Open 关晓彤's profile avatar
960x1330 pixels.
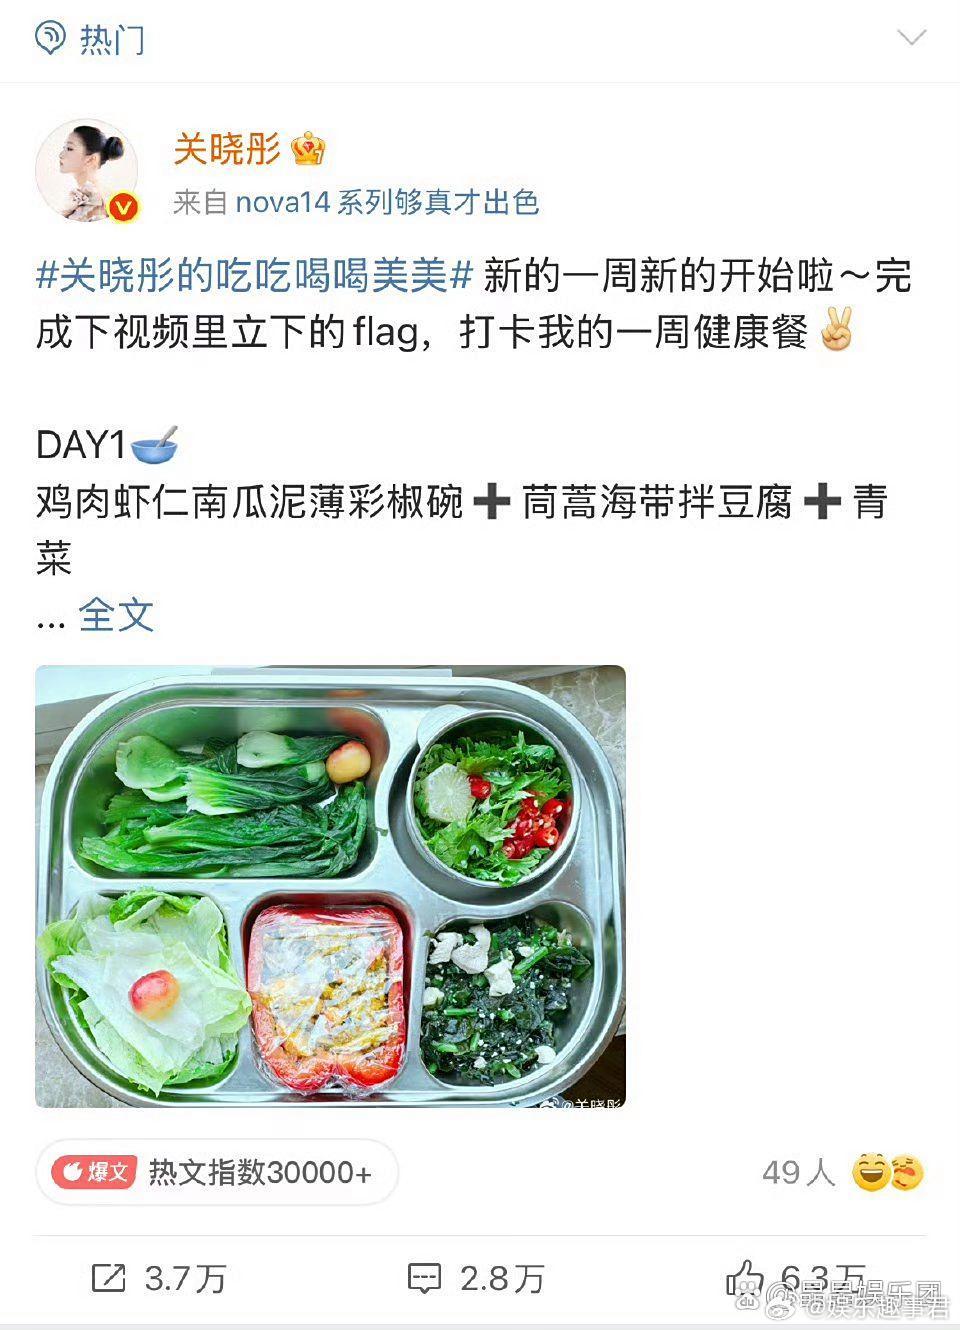pos(87,170)
